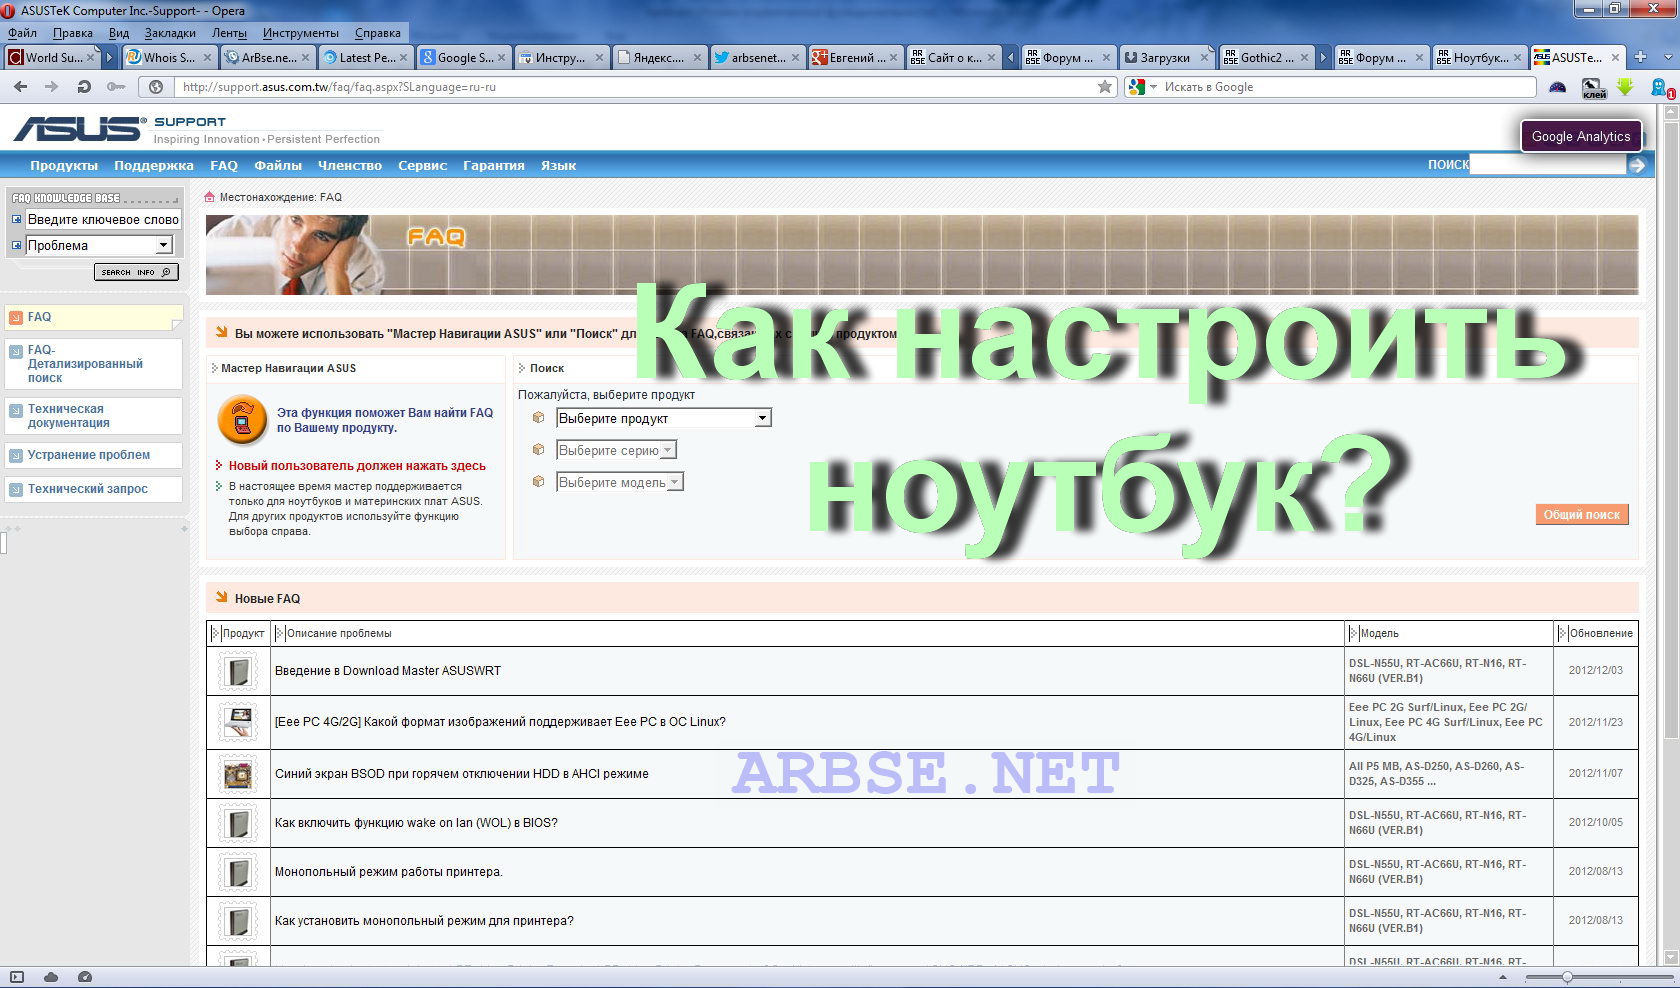Open Введение в Download Master ASUSWRT

point(388,671)
